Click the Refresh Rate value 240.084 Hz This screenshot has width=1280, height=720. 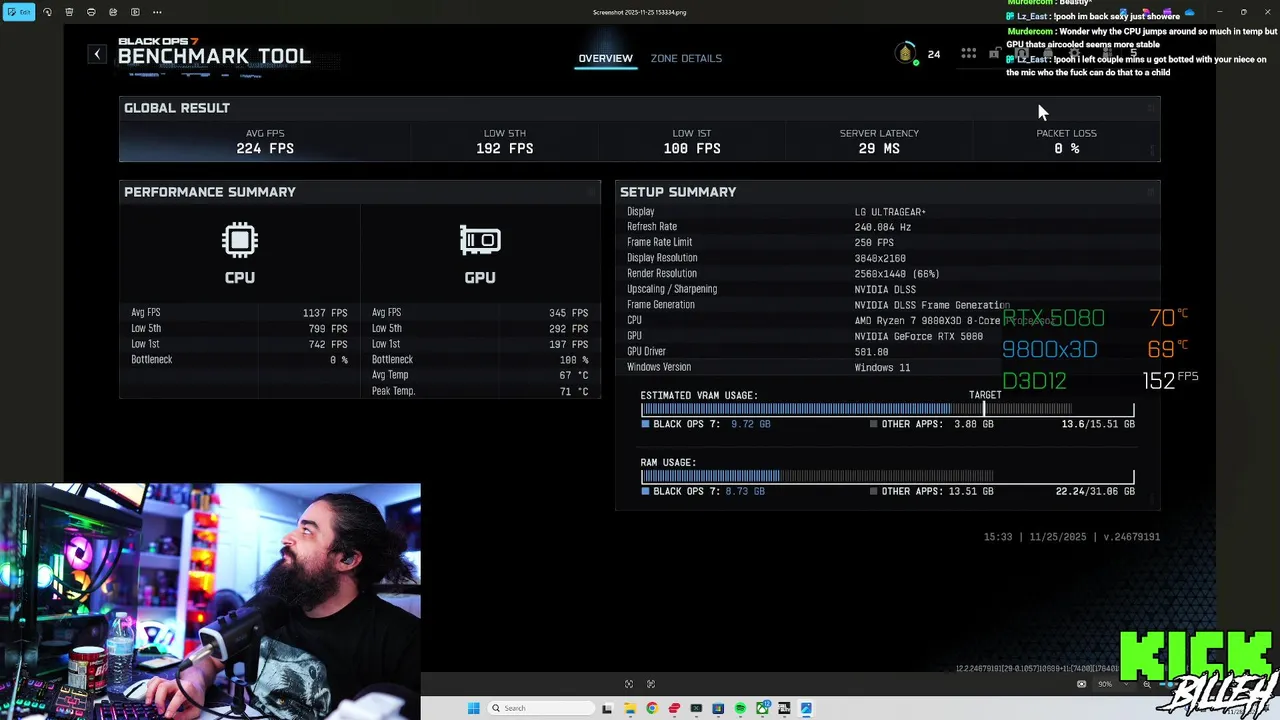pyautogui.click(x=883, y=227)
